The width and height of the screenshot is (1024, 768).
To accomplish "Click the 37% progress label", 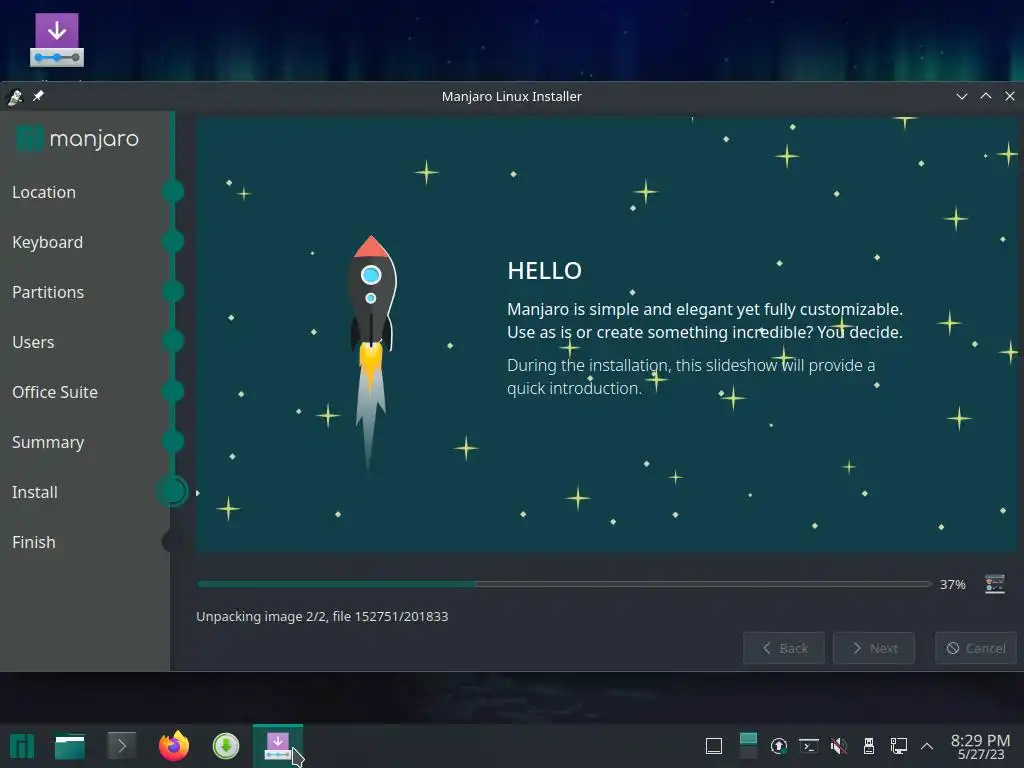I will tap(952, 584).
